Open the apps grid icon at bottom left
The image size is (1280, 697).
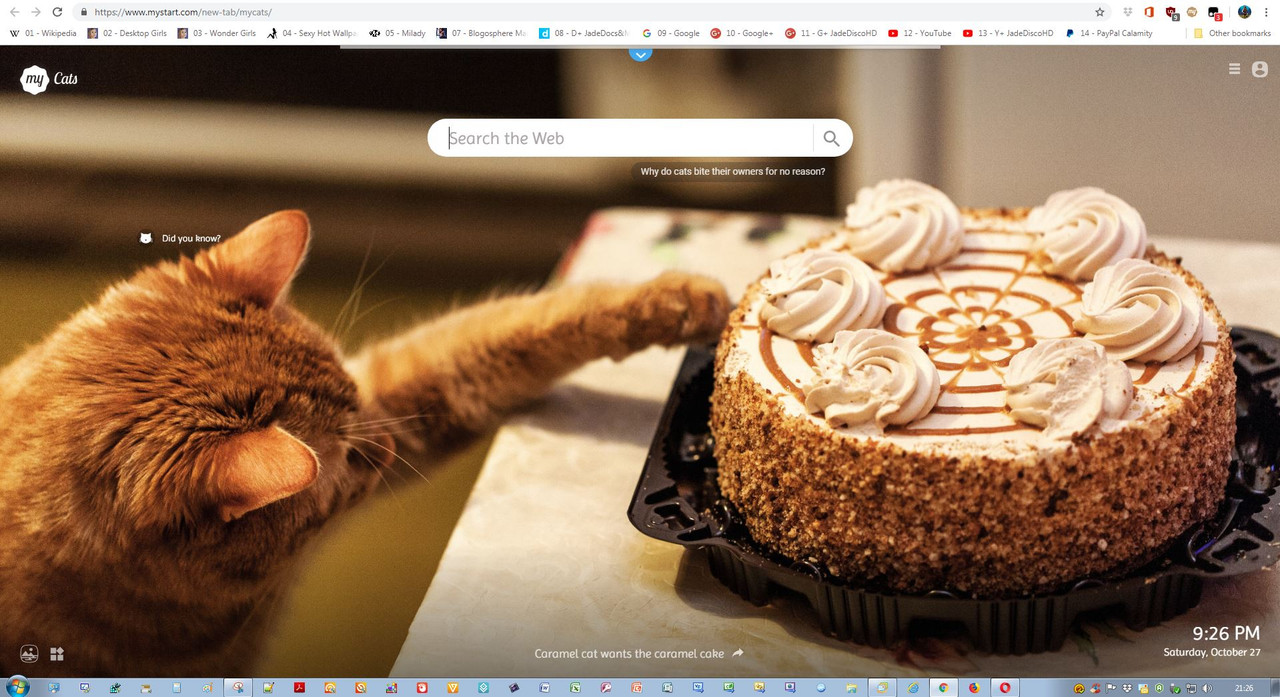57,654
